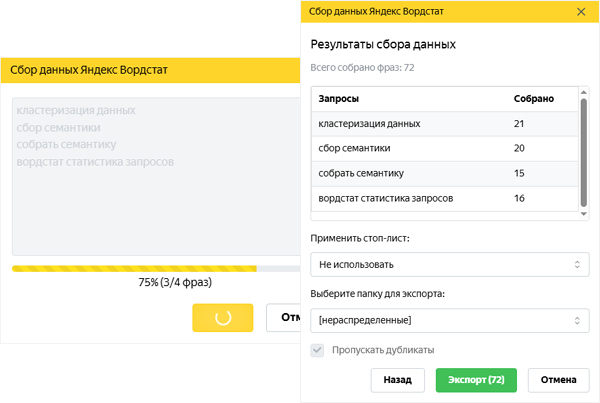This screenshot has height=403, width=600.
Task: Sort by the Собрано column header
Action: tap(533, 99)
